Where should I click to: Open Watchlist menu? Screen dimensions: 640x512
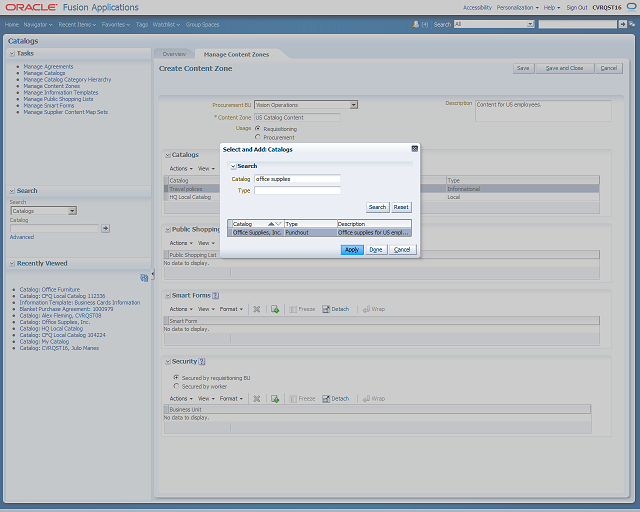tap(166, 24)
